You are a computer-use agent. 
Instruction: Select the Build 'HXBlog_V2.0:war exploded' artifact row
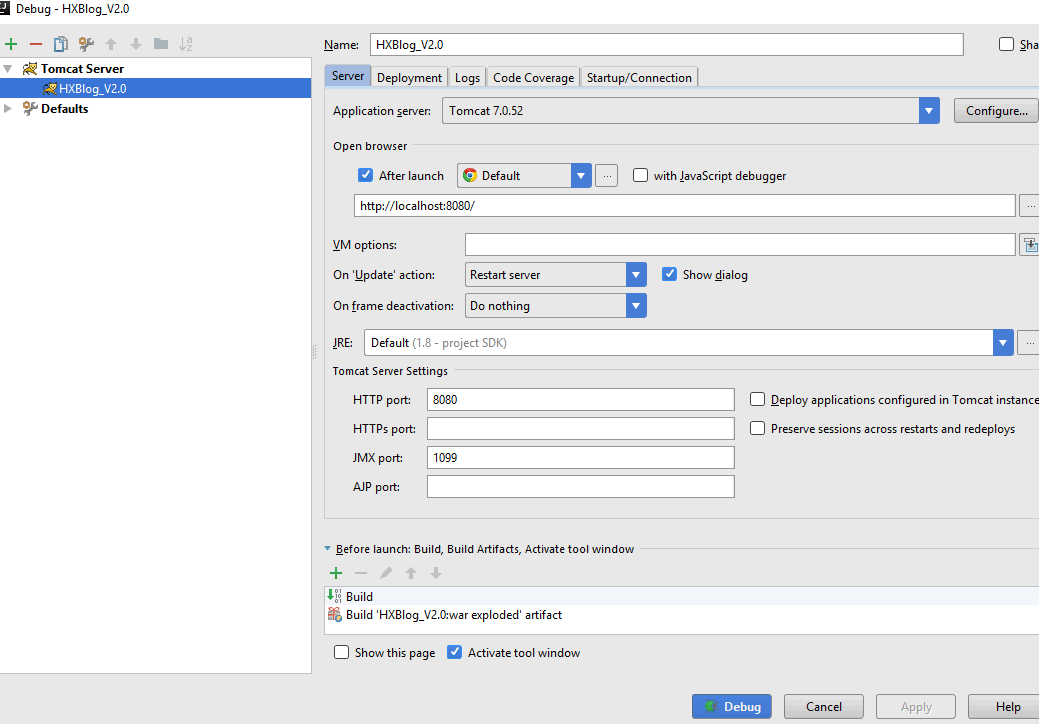[x=683, y=615]
